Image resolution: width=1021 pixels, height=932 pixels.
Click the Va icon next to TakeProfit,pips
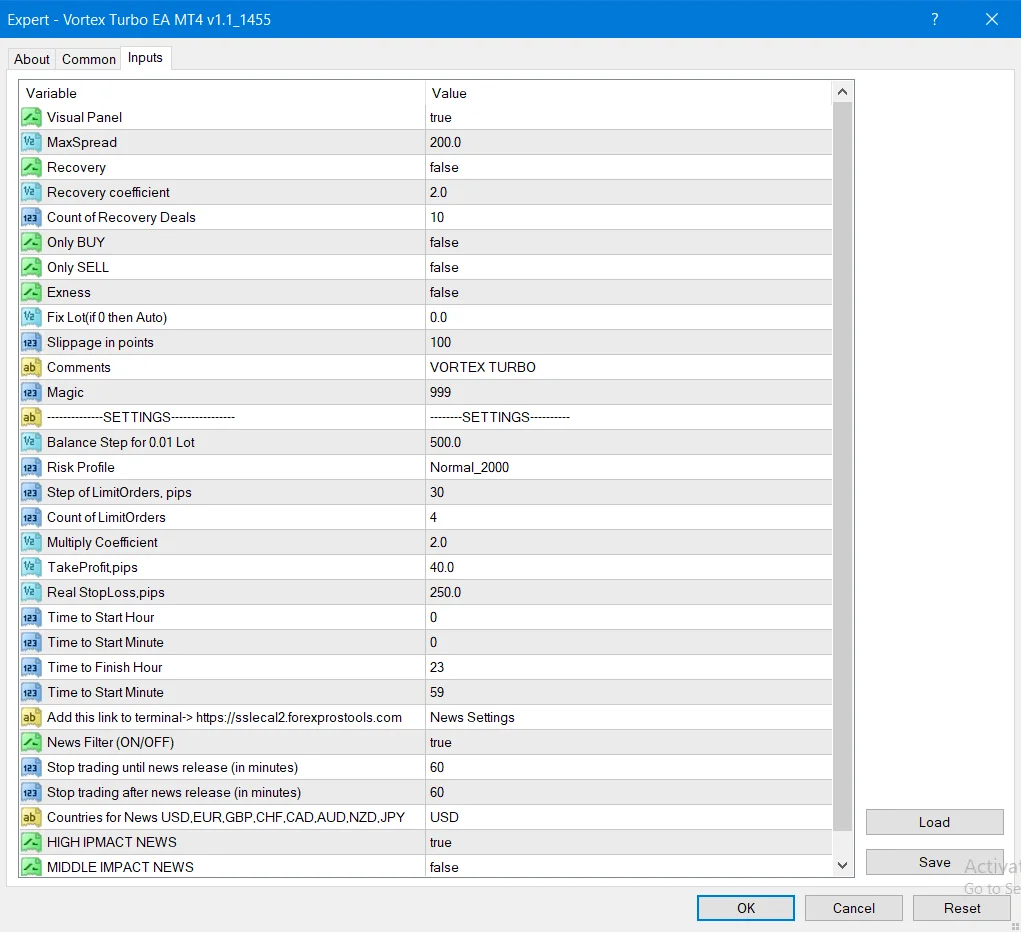[x=31, y=567]
